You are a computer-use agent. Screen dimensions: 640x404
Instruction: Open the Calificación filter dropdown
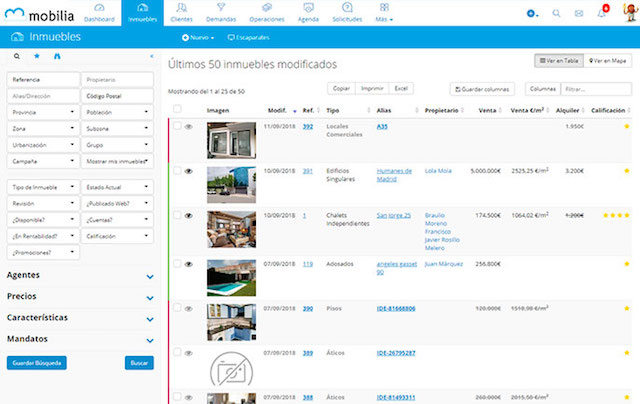coord(118,236)
